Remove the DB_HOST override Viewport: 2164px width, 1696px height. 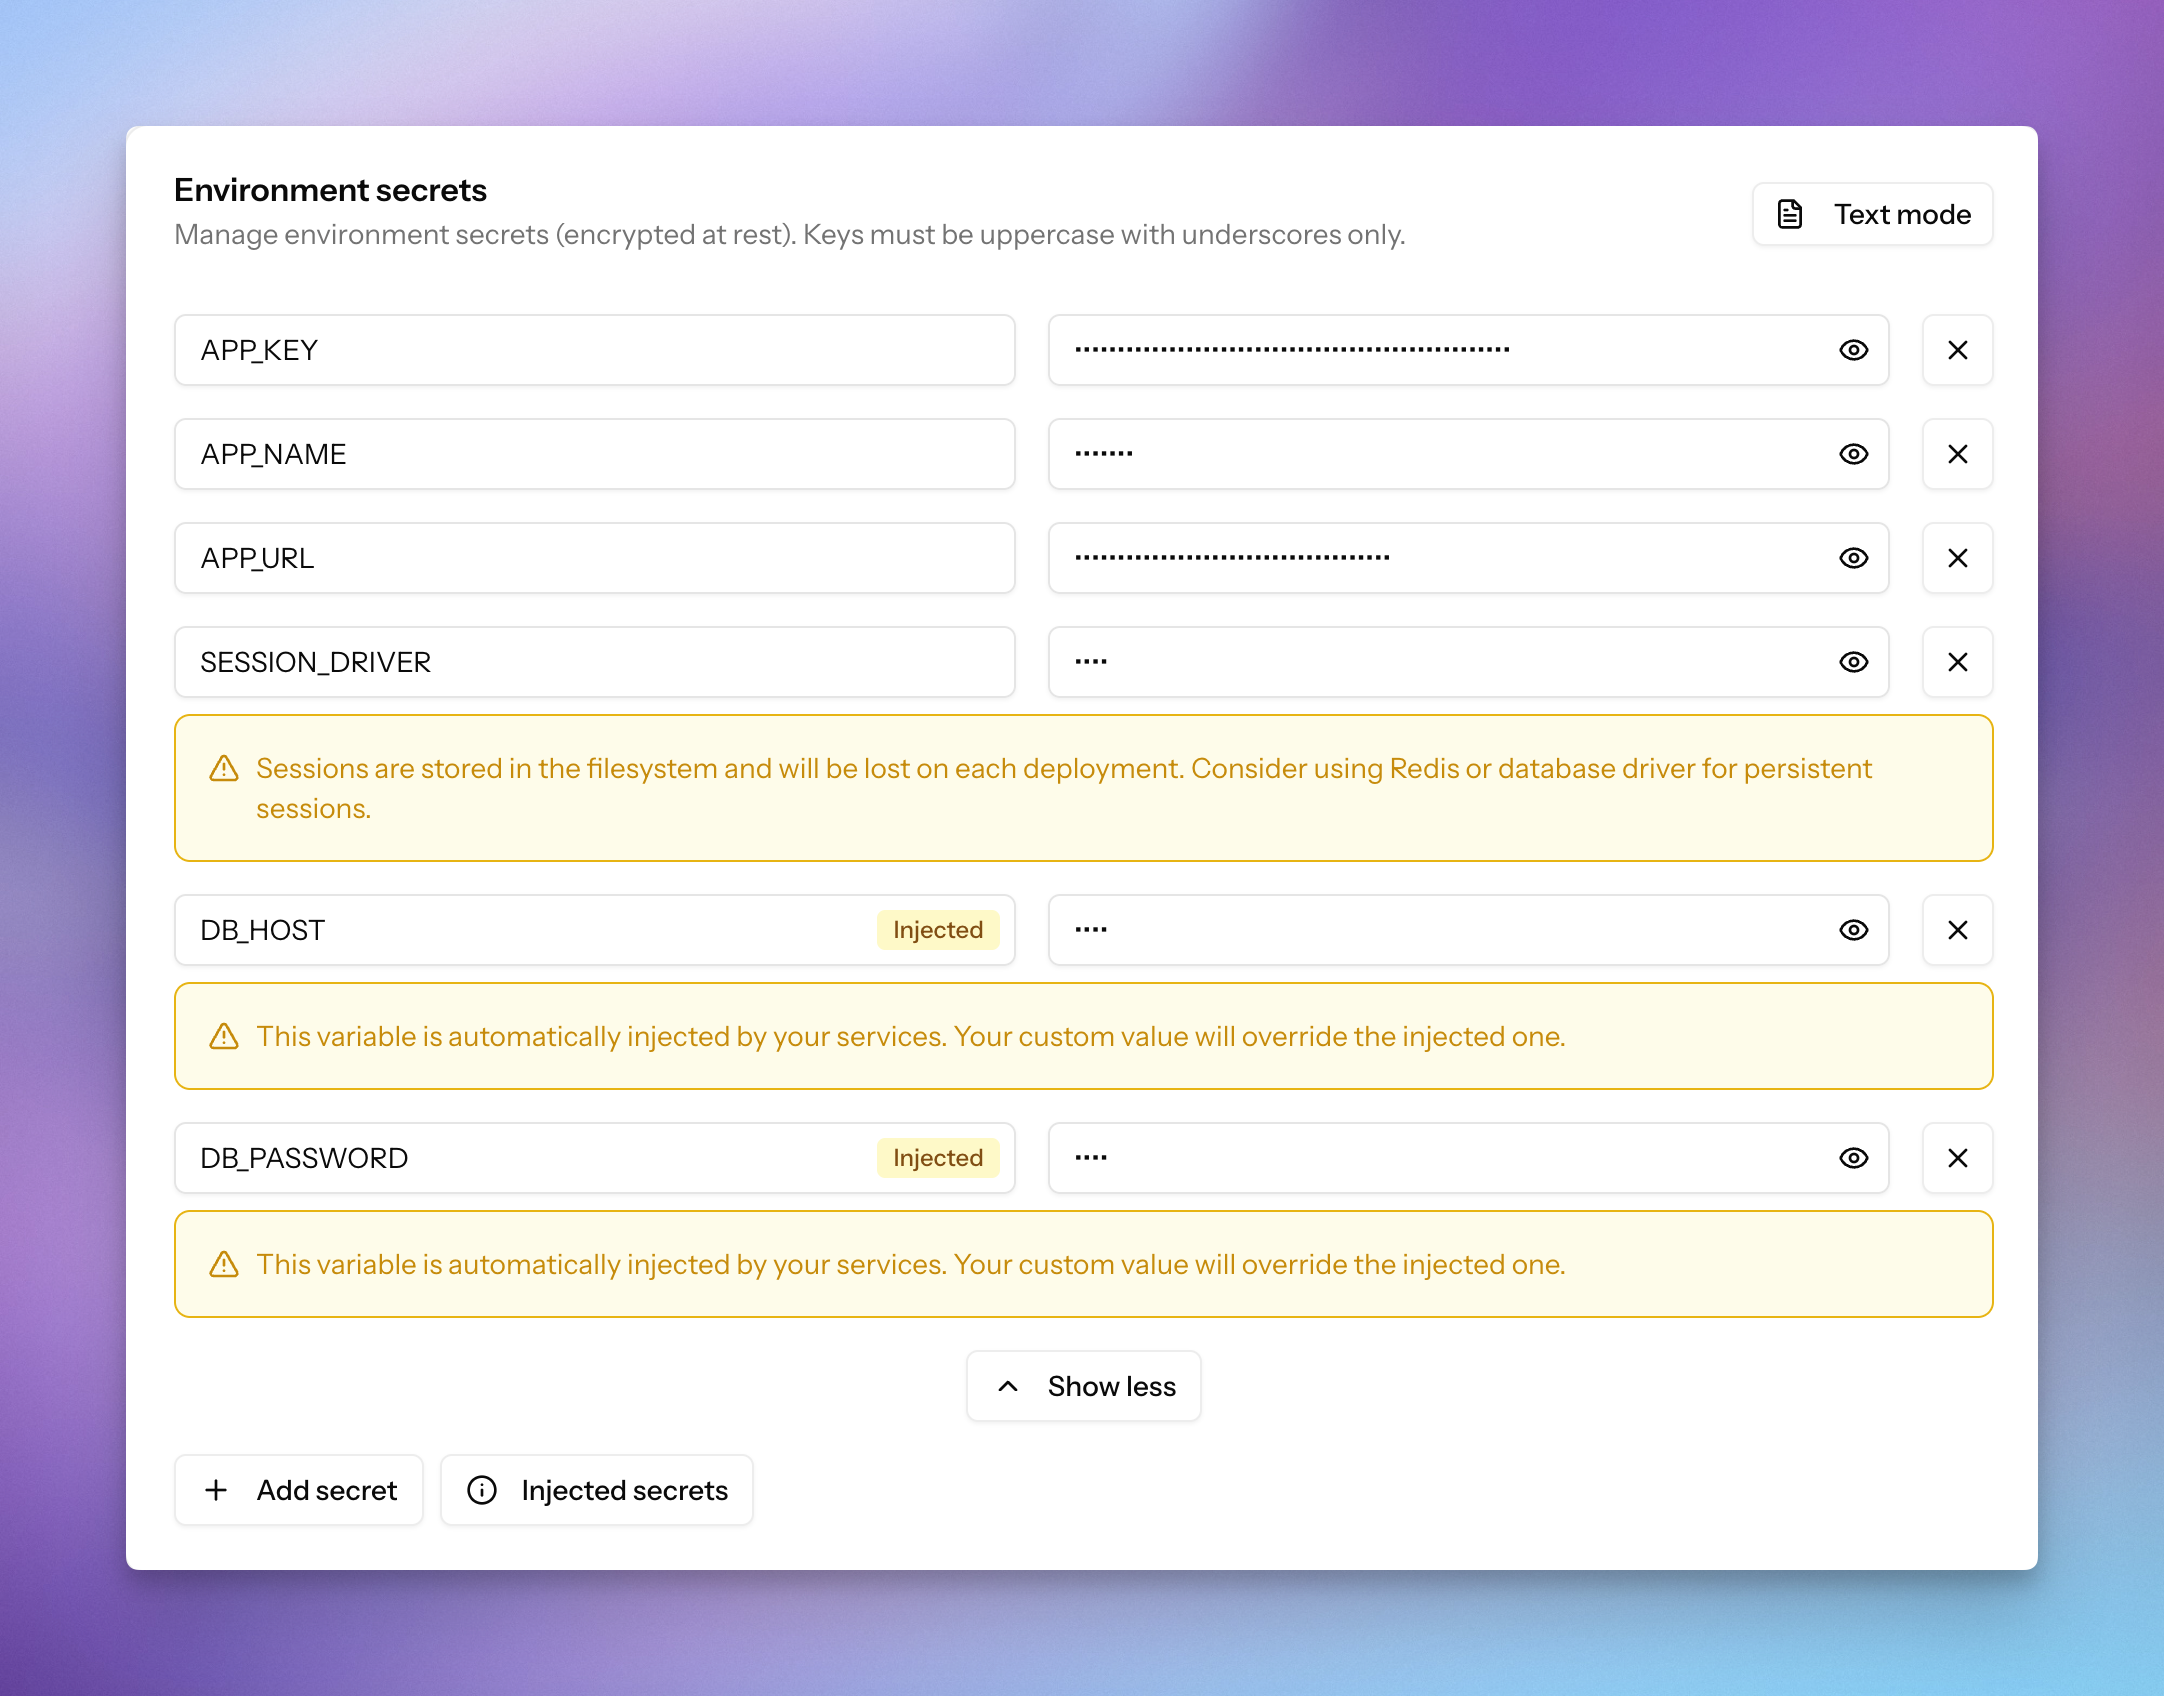[x=1957, y=930]
